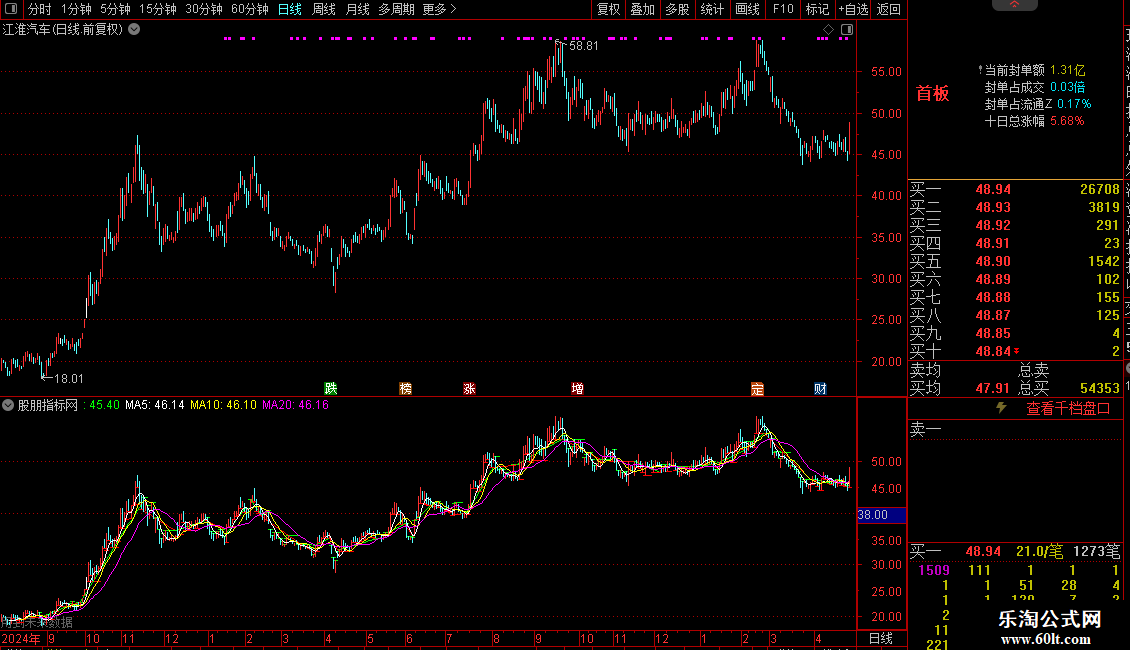1130x650 pixels.
Task: Click the blue 财 event marker
Action: 820,388
